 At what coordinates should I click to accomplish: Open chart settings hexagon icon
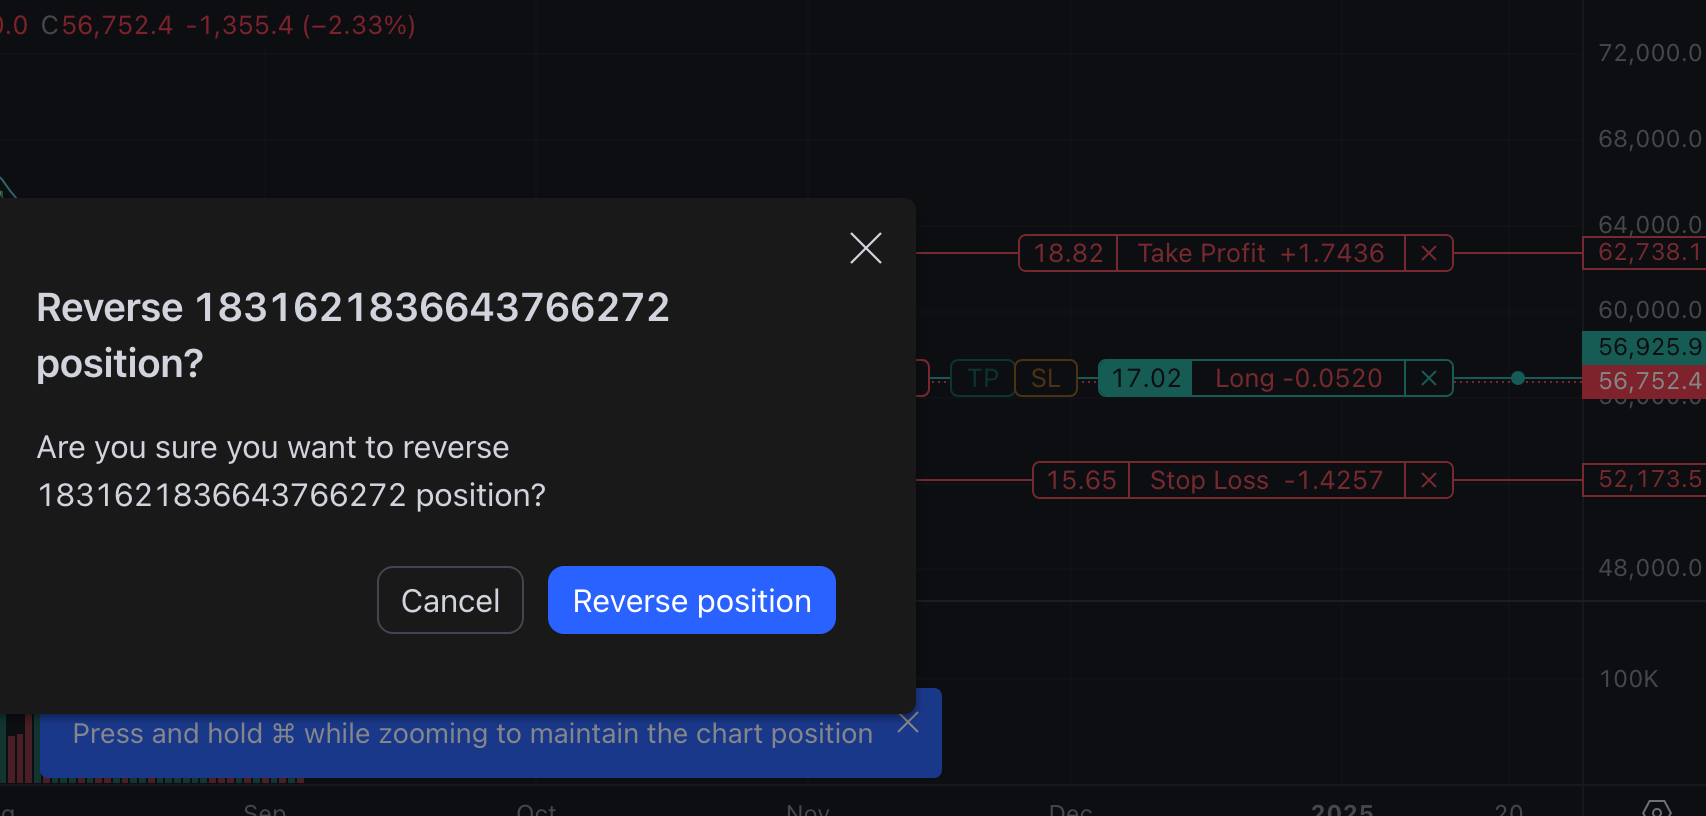[1656, 808]
